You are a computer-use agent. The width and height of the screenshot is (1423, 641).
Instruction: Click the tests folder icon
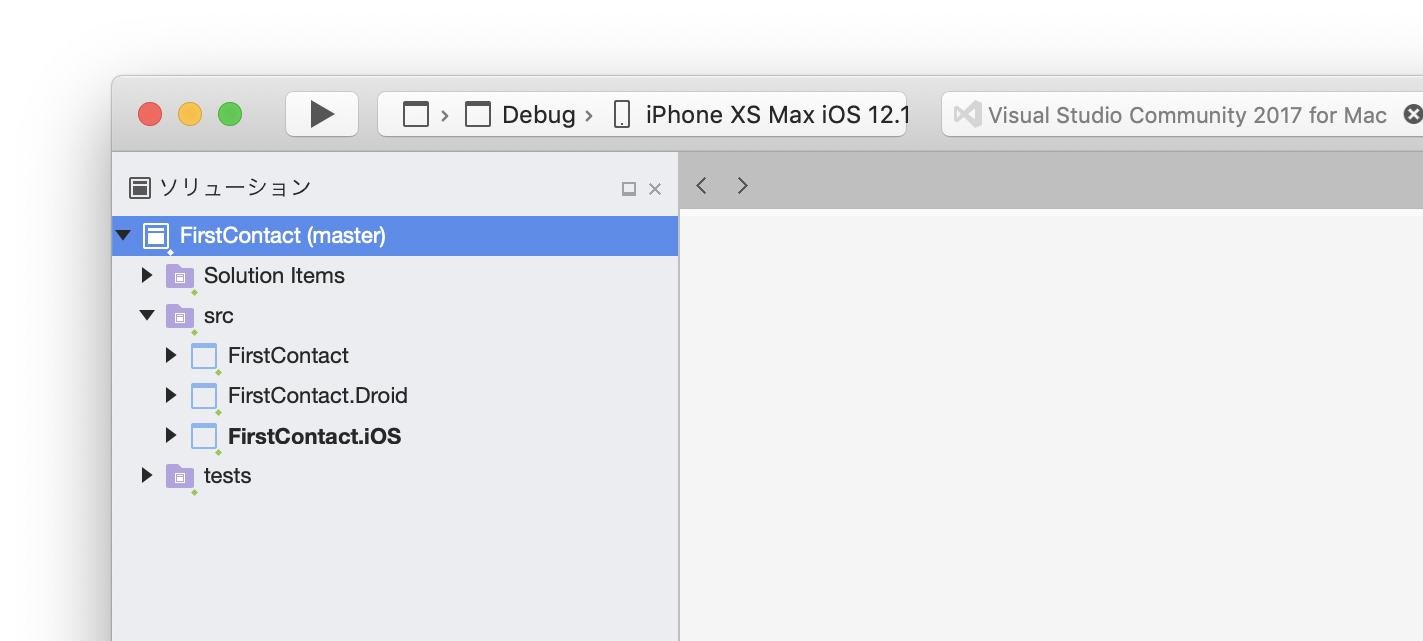pyautogui.click(x=180, y=476)
